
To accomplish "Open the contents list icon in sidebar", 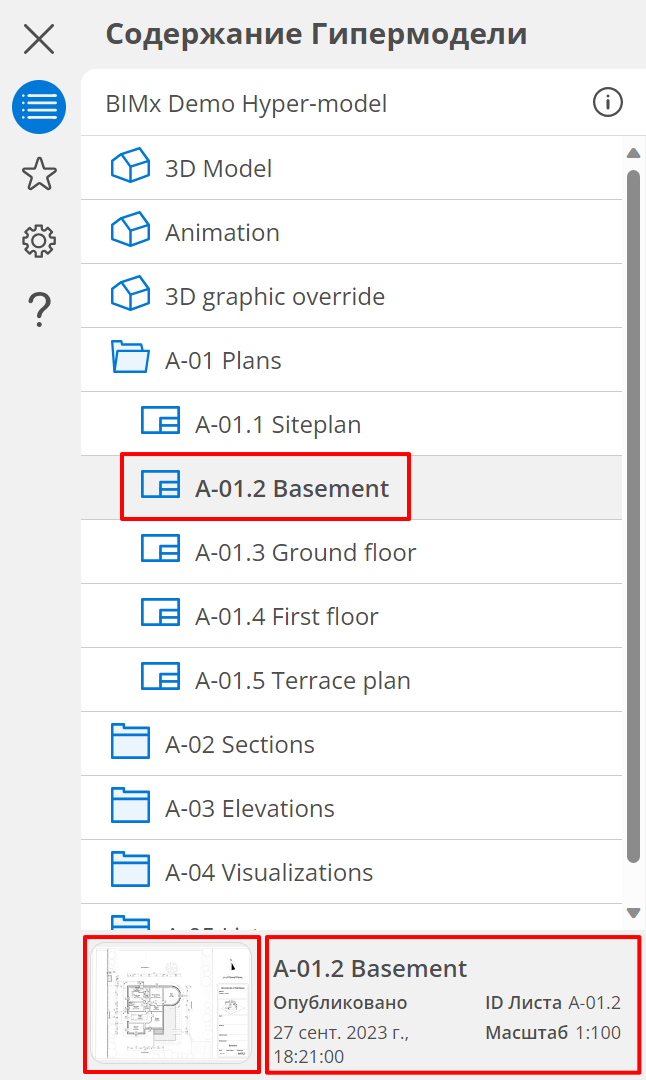I will click(39, 107).
